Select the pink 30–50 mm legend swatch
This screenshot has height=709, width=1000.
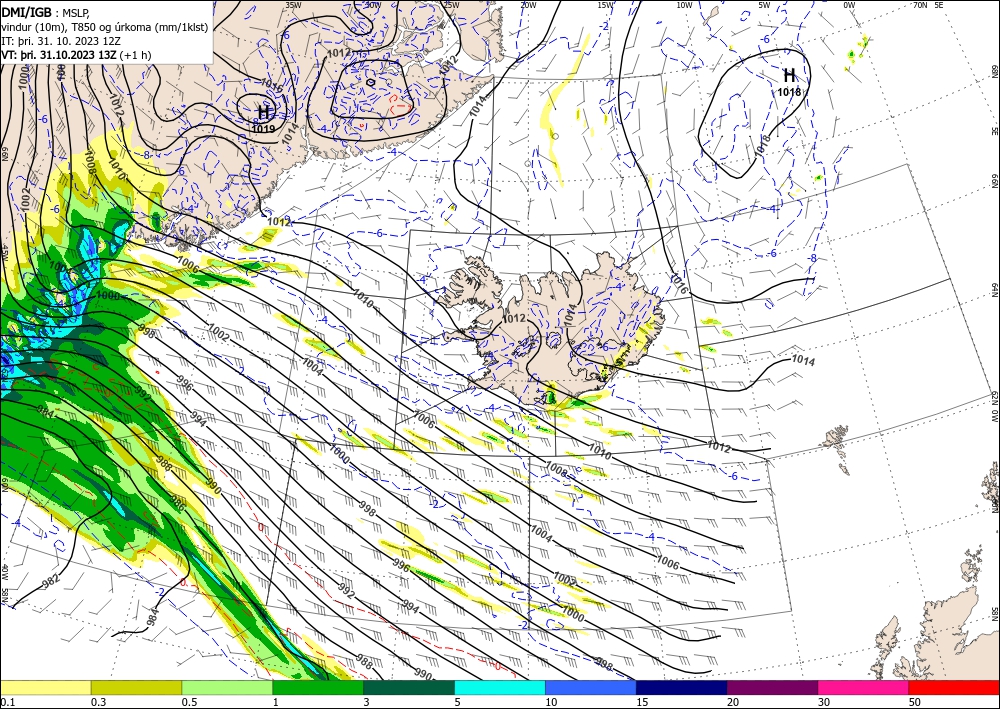pos(864,687)
